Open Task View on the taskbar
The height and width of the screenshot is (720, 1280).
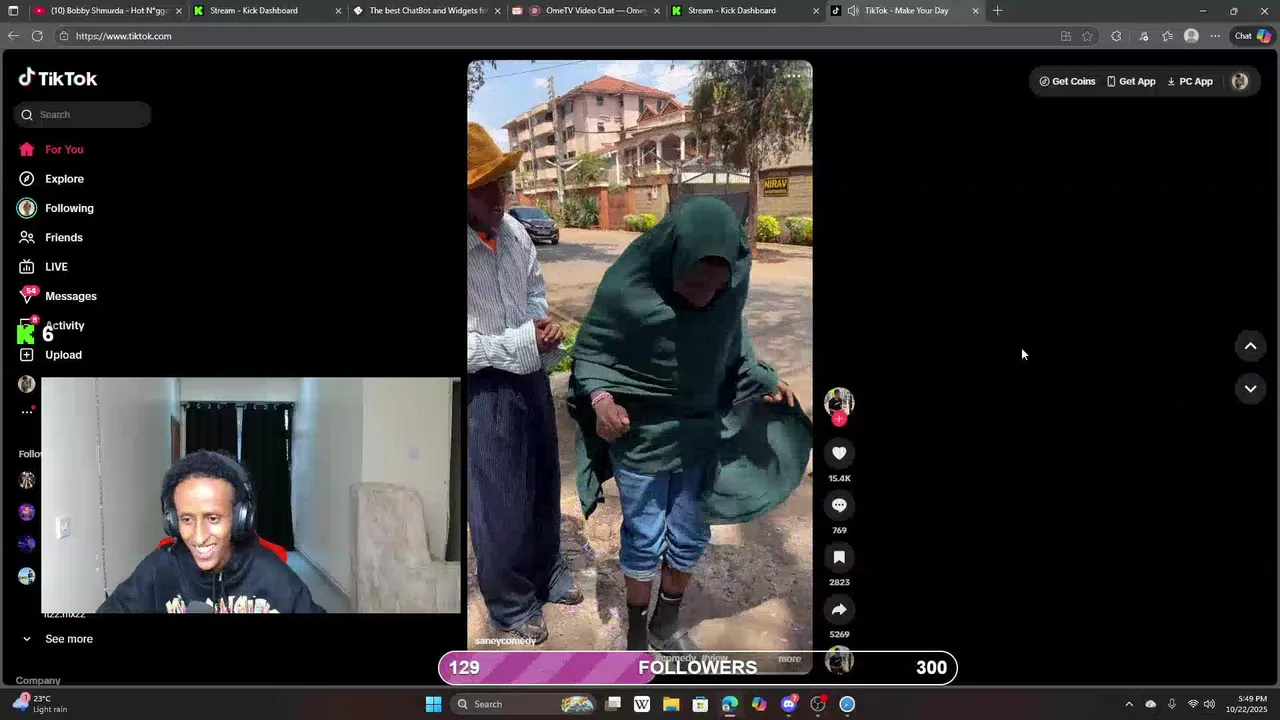pyautogui.click(x=613, y=704)
